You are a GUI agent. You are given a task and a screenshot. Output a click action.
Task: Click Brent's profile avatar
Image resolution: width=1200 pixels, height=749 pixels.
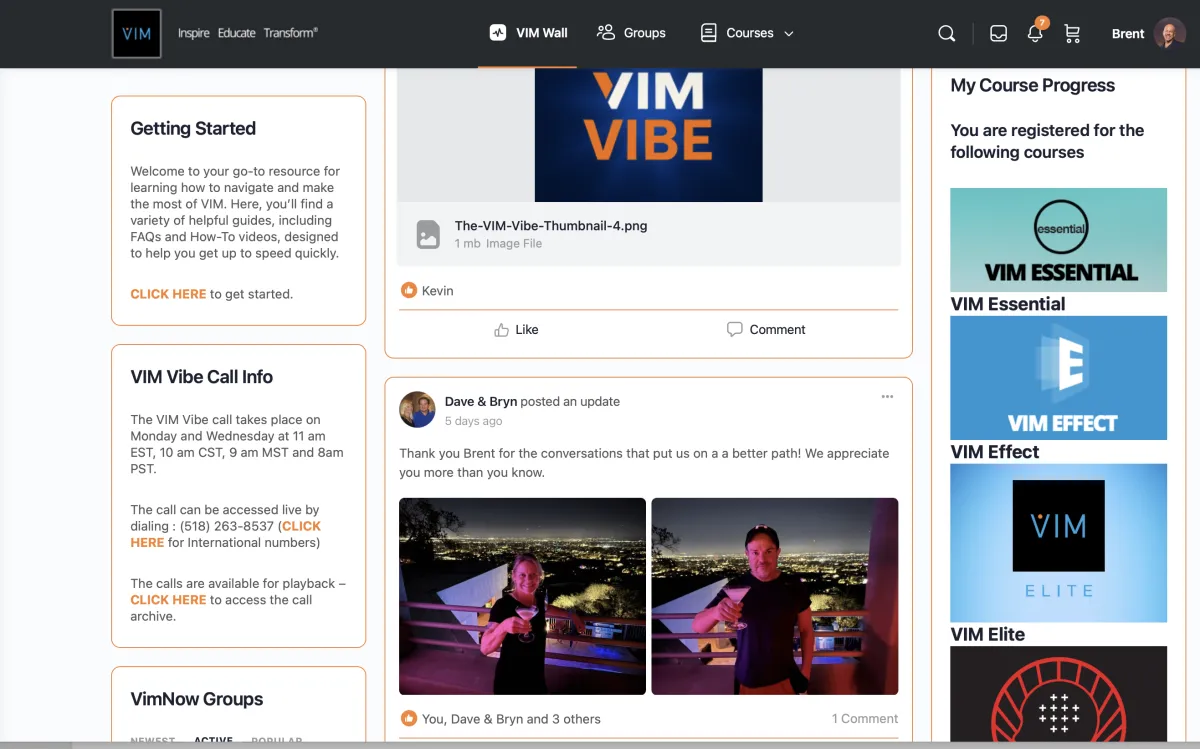1170,33
